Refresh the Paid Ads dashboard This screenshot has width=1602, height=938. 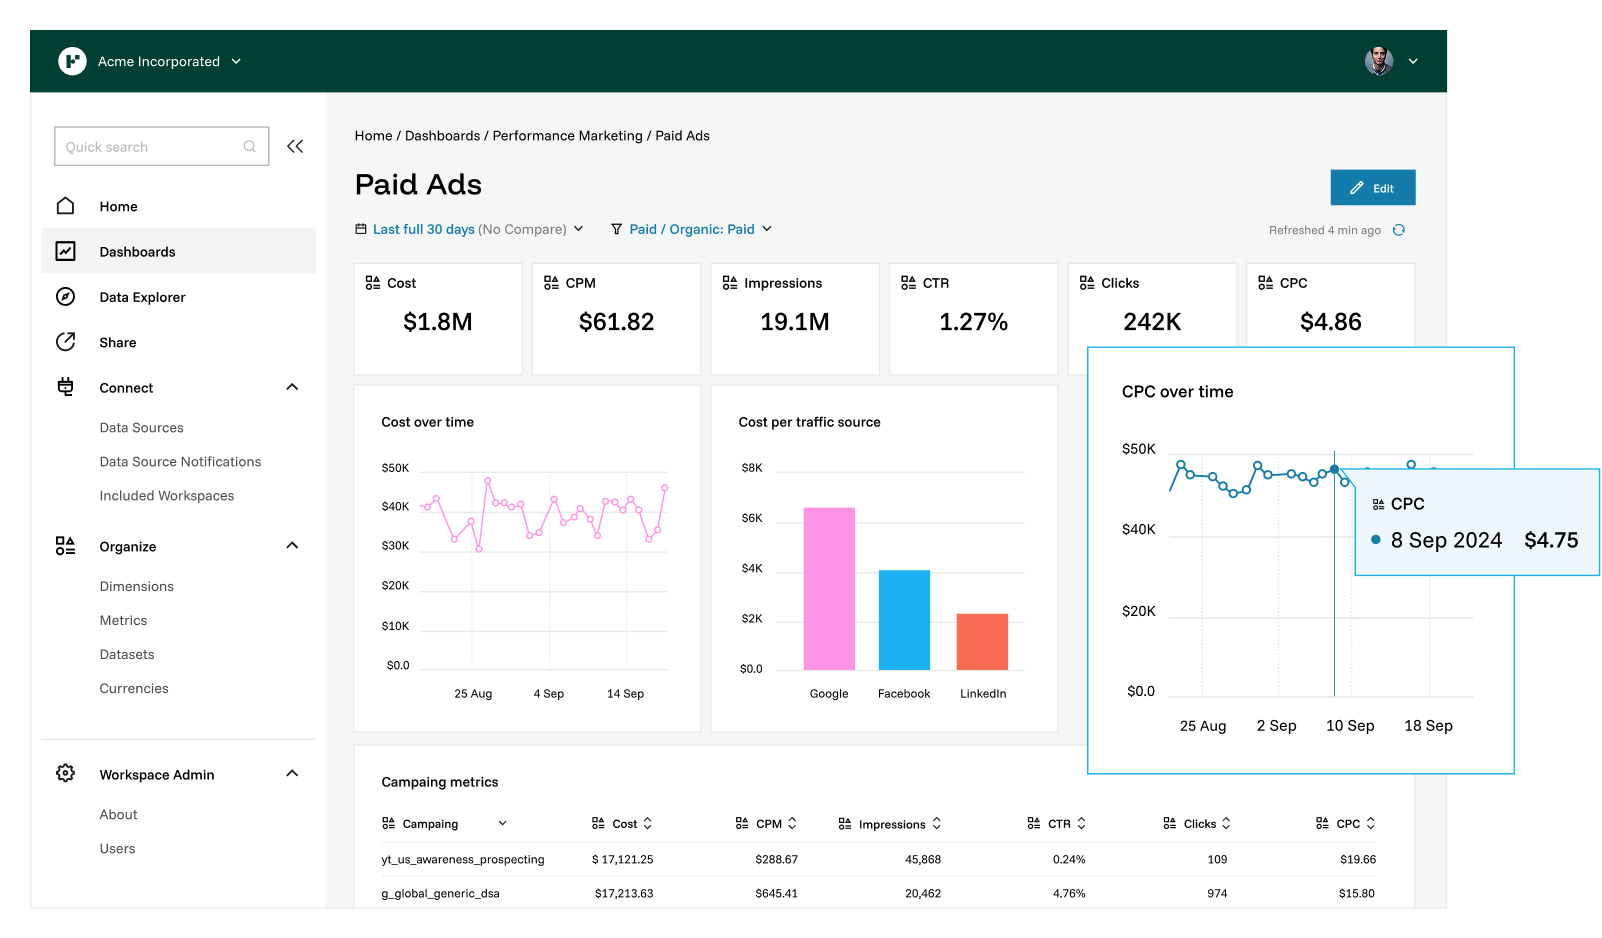1398,229
